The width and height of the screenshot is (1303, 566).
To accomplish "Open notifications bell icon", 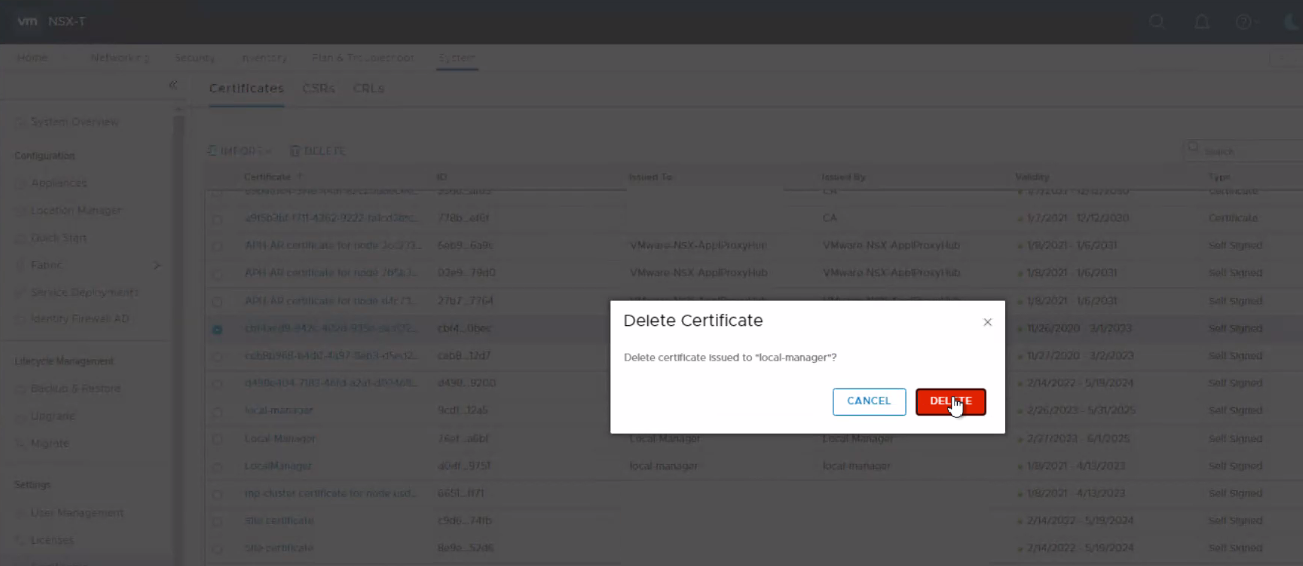I will click(1202, 22).
